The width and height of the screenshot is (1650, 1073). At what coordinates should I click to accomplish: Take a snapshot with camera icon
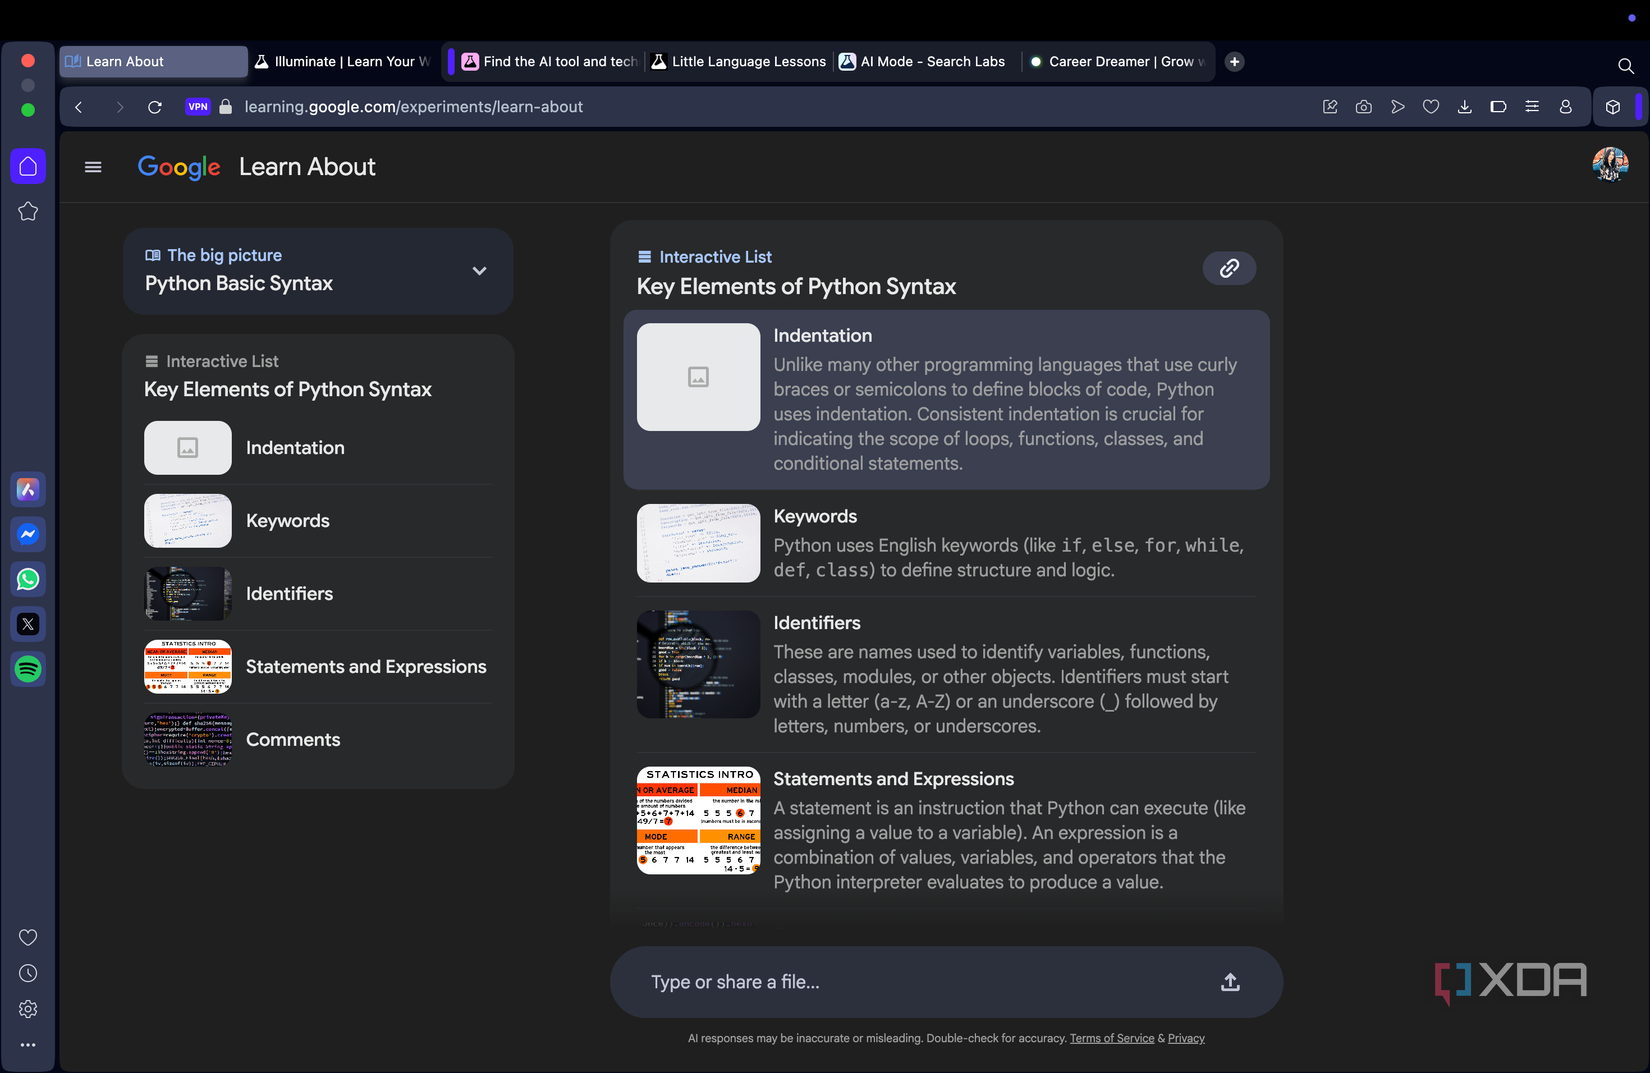tap(1364, 107)
